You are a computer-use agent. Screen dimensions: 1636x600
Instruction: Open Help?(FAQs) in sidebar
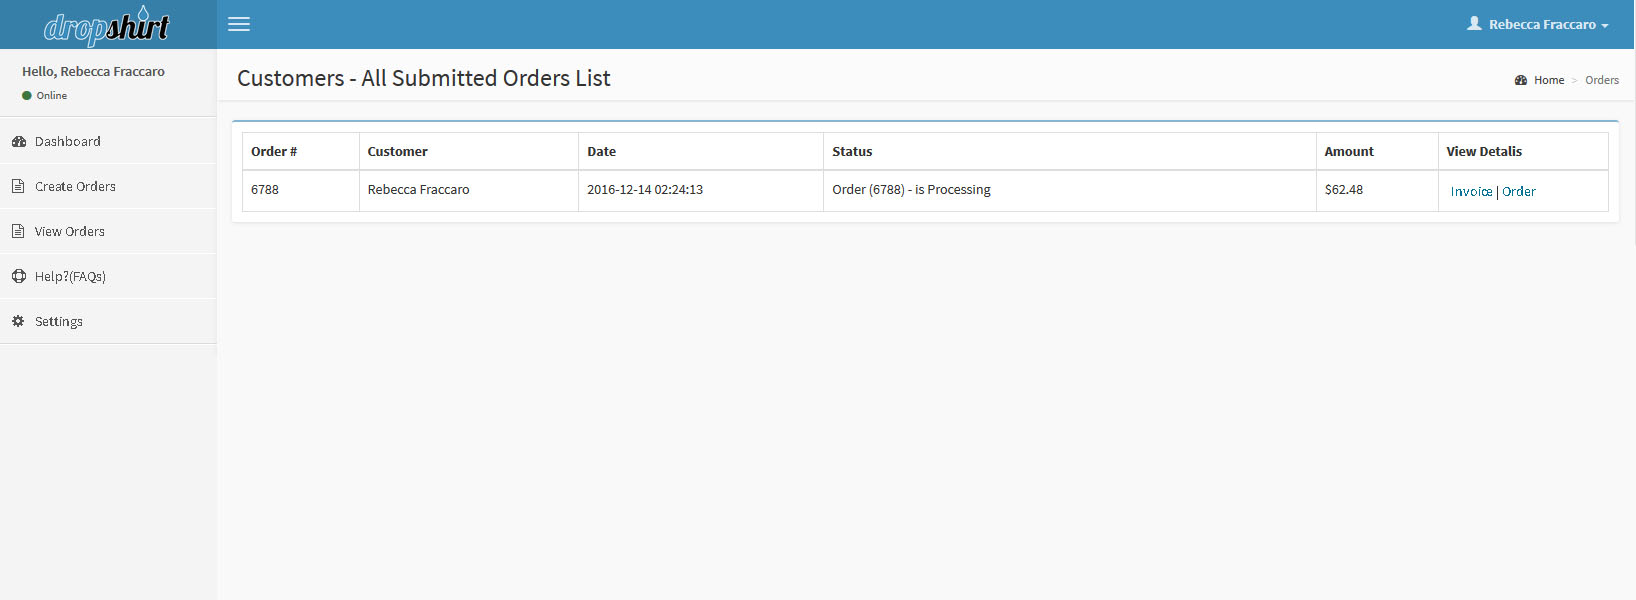point(108,276)
